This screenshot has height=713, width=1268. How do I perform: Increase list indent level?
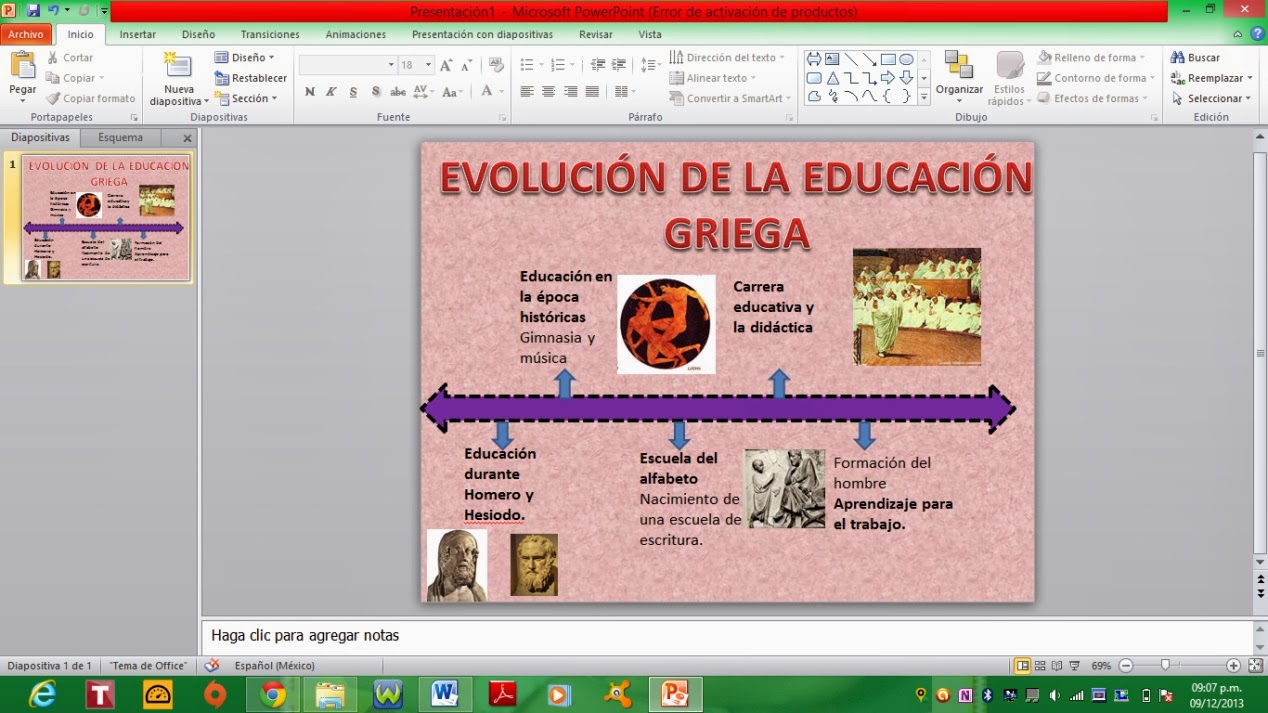pos(621,65)
